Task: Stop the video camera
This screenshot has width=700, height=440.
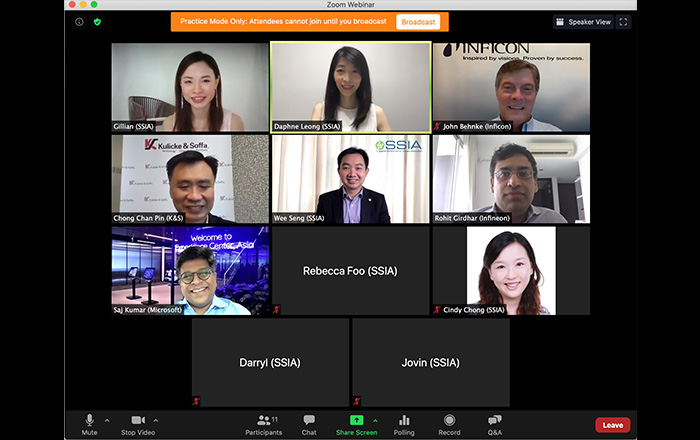Action: tap(138, 421)
